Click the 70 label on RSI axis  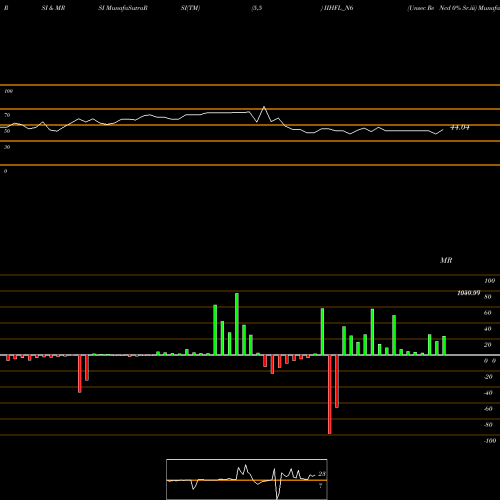tap(7, 115)
